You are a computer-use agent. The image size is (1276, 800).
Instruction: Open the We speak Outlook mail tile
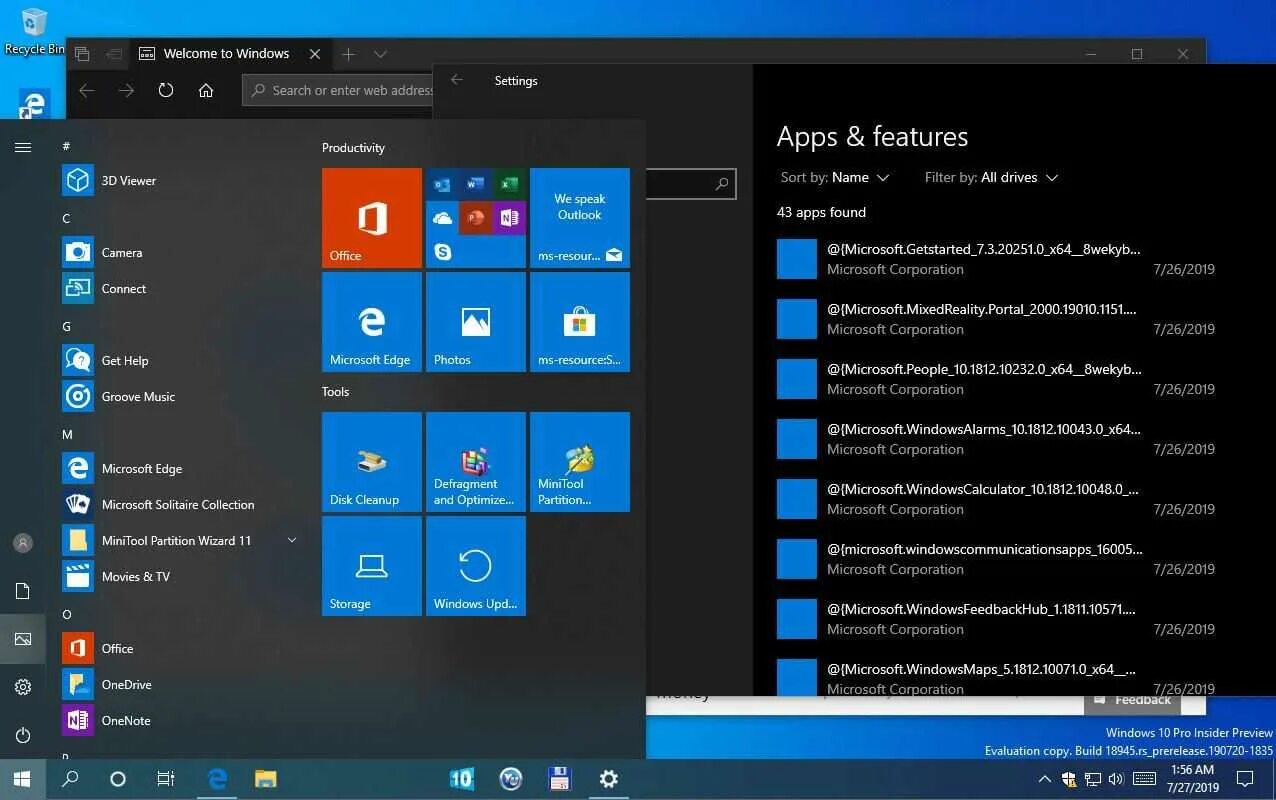(x=580, y=218)
